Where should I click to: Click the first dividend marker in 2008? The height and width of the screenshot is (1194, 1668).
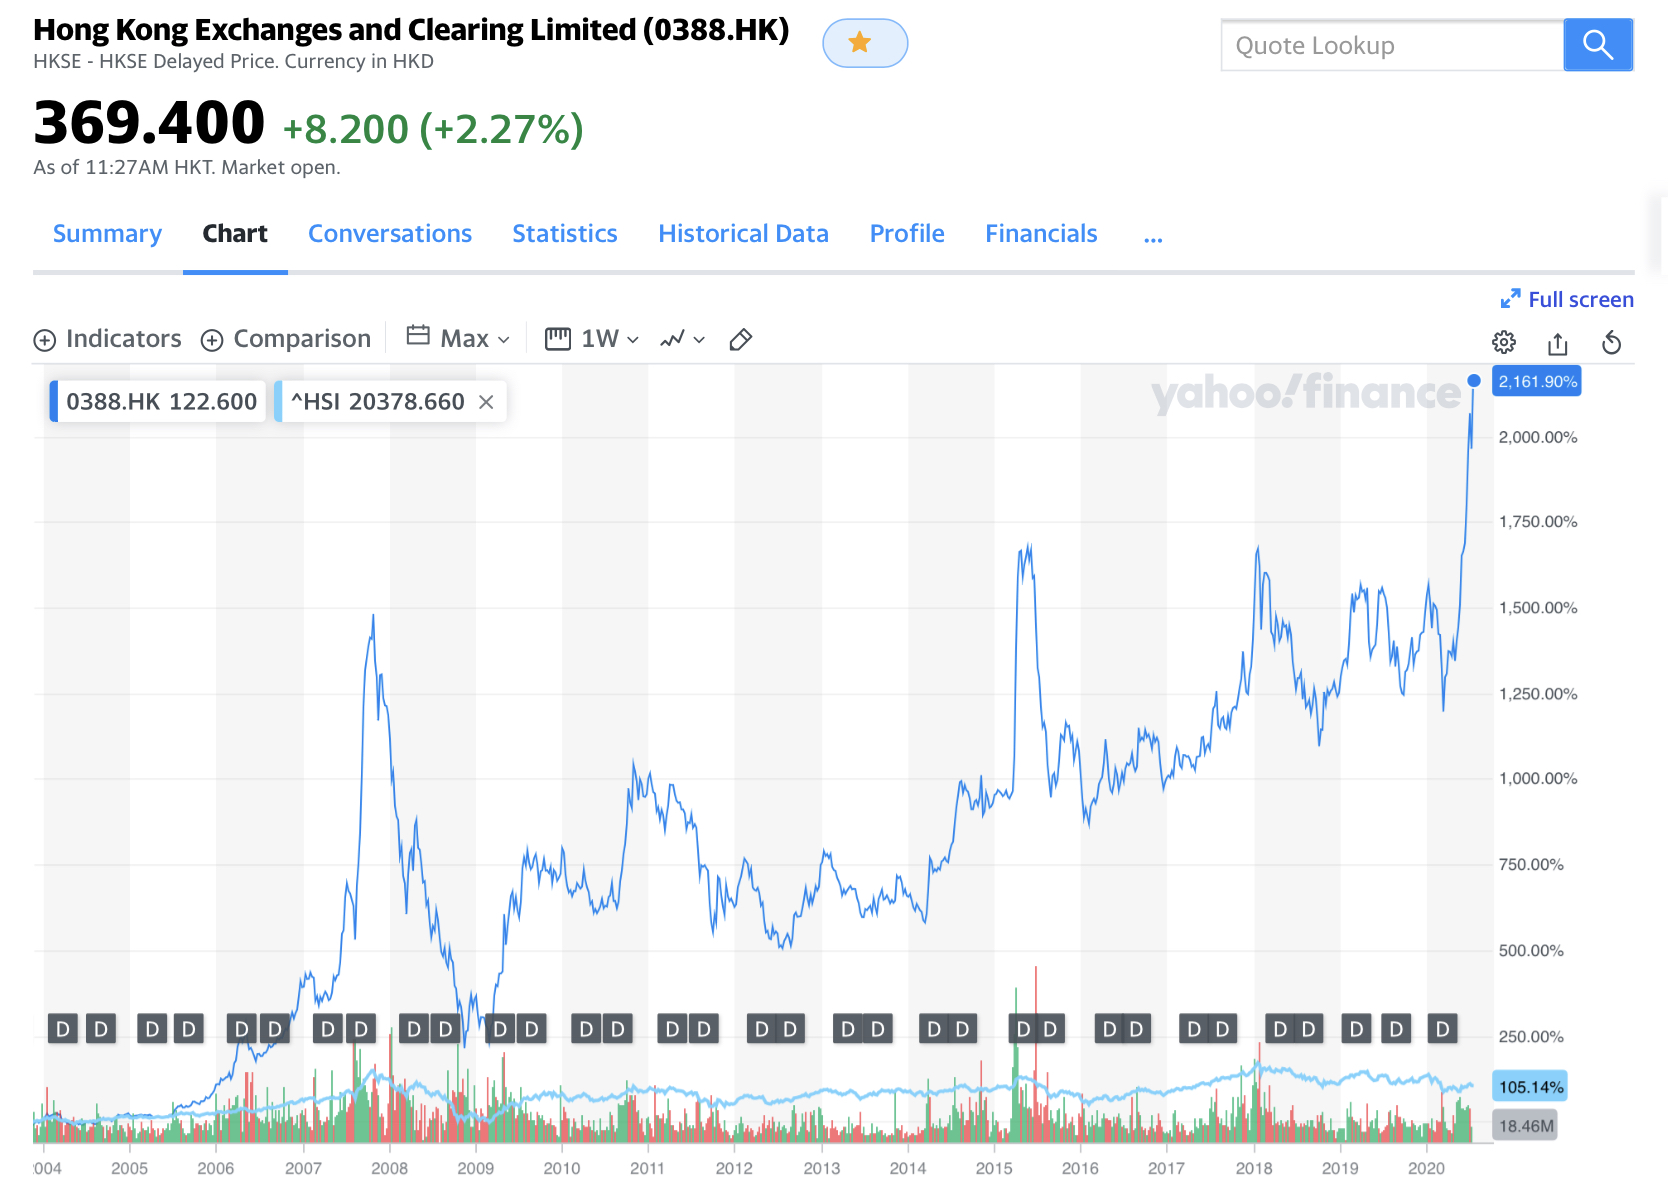pyautogui.click(x=414, y=1029)
